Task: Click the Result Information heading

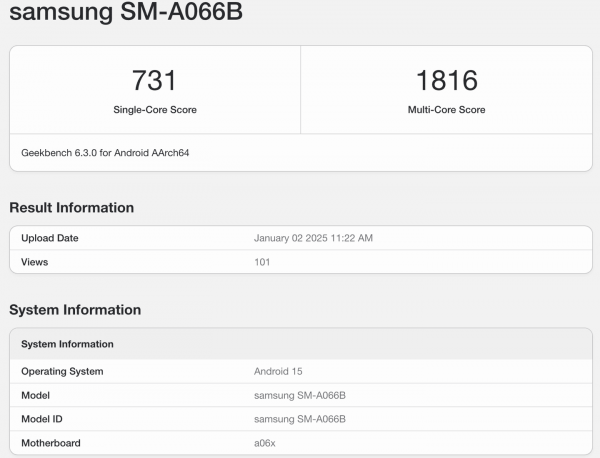Action: (x=72, y=207)
